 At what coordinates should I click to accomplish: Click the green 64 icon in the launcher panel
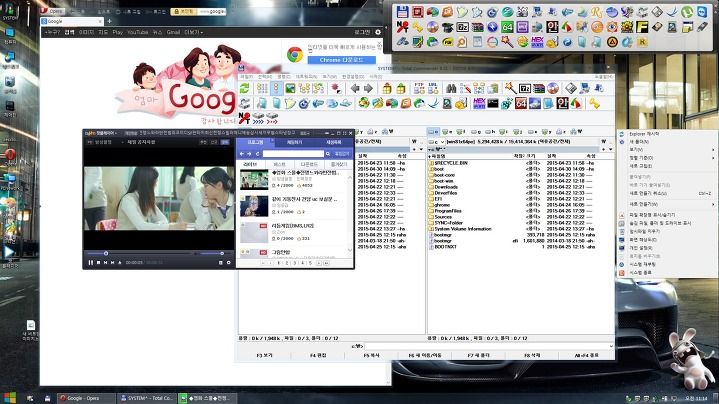coord(507,27)
